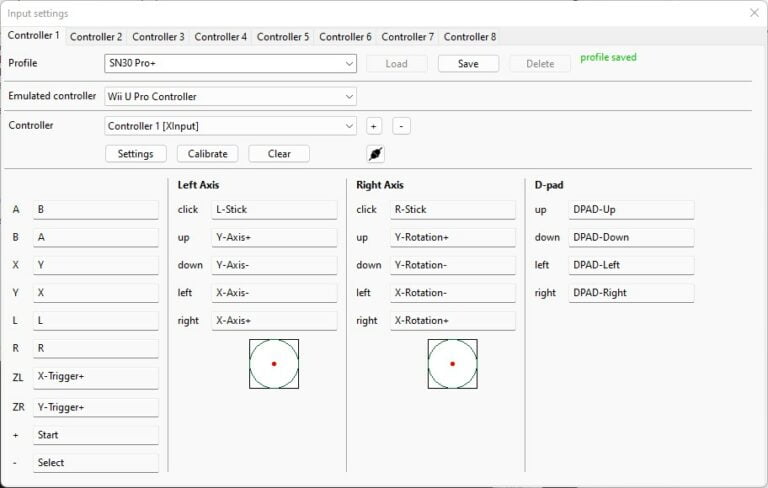Screen dimensions: 768x488
Task: Click the Clear button
Action: (279, 154)
